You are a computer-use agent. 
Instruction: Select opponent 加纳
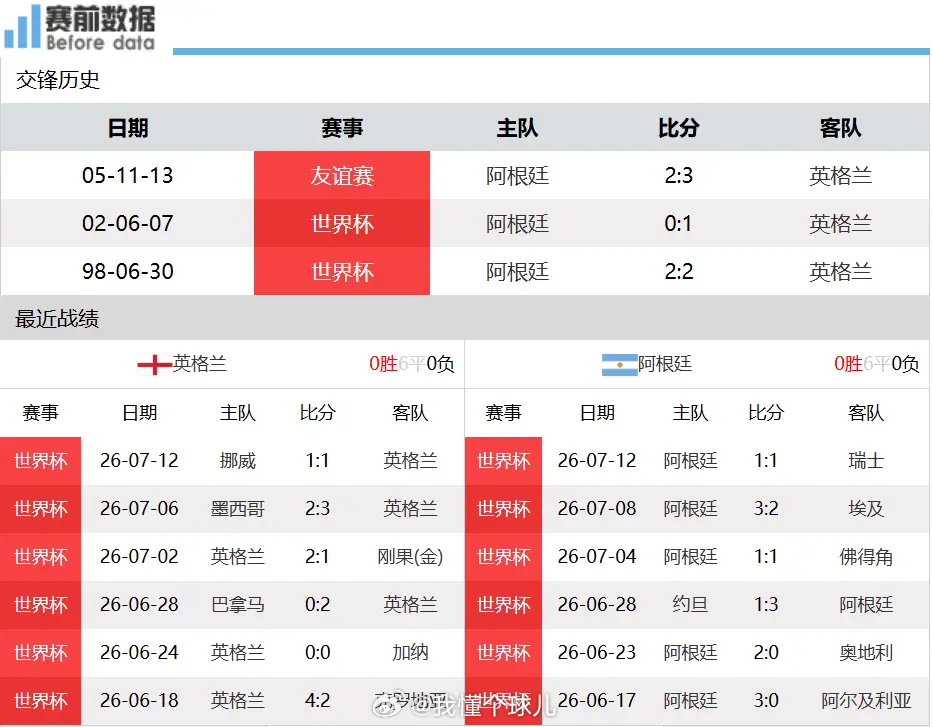[x=410, y=653]
